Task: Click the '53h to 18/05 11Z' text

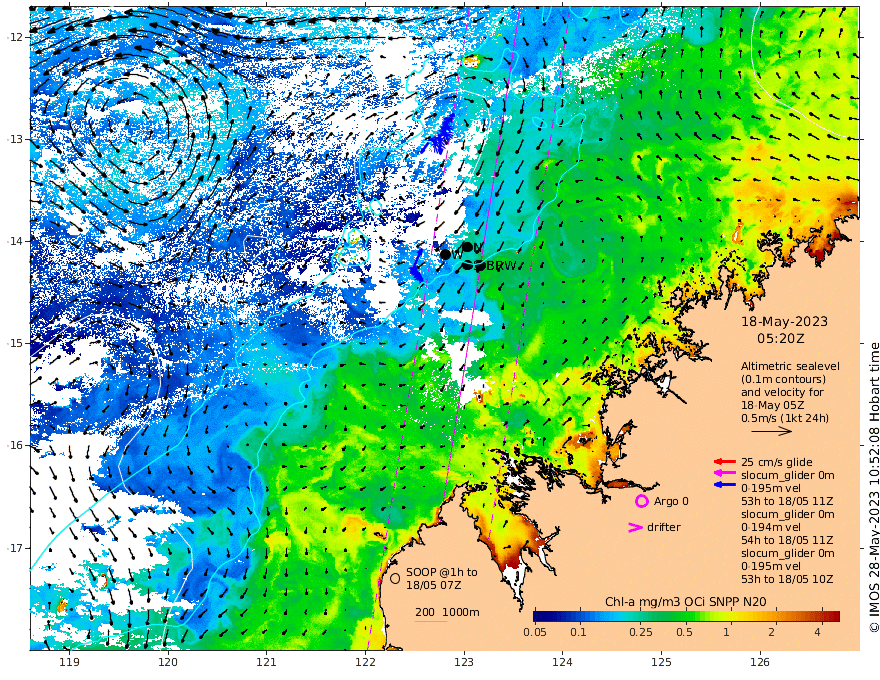Action: (x=787, y=501)
